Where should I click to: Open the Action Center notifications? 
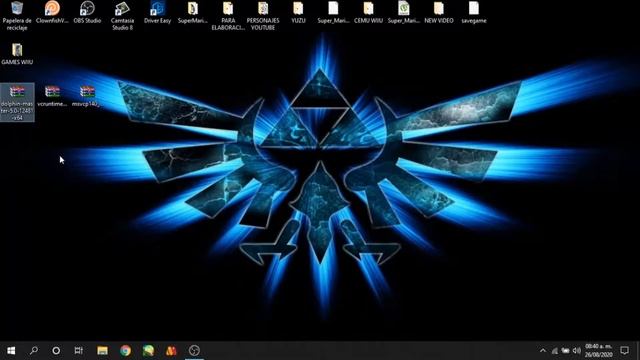[624, 351]
